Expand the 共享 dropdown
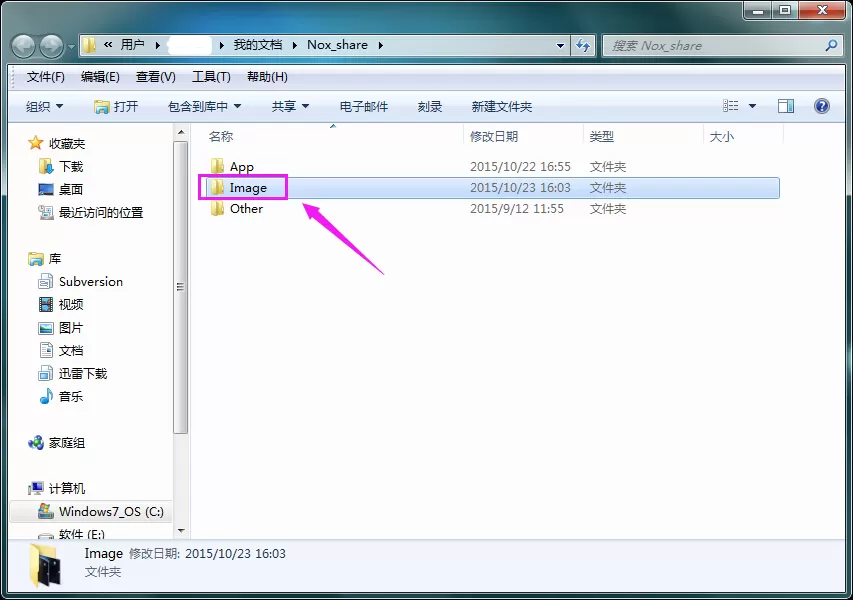This screenshot has width=853, height=600. [x=290, y=106]
